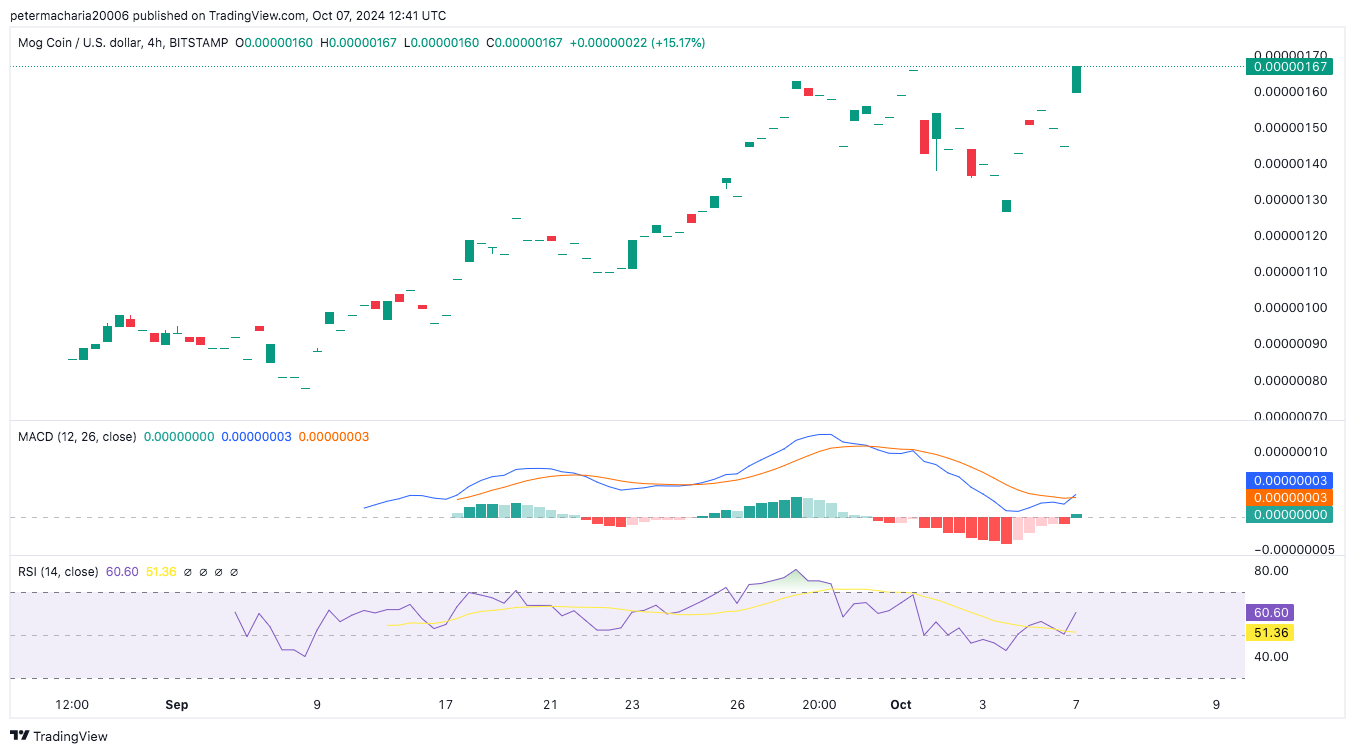This screenshot has width=1355, height=753.
Task: Click the change text '+0.00000022 (+15.17%)'
Action: (x=637, y=43)
